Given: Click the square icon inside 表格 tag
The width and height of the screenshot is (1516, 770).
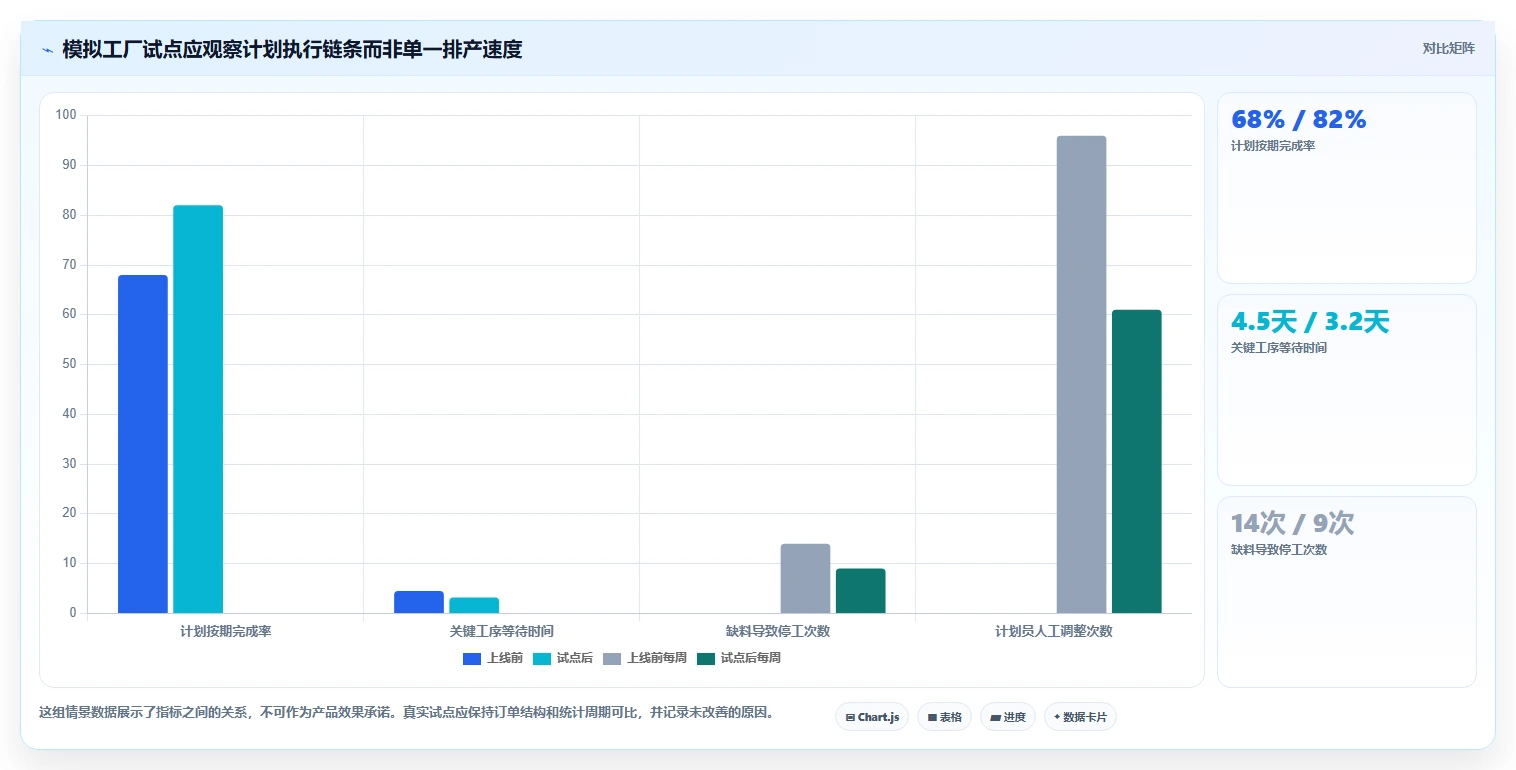Looking at the screenshot, I should pos(932,717).
